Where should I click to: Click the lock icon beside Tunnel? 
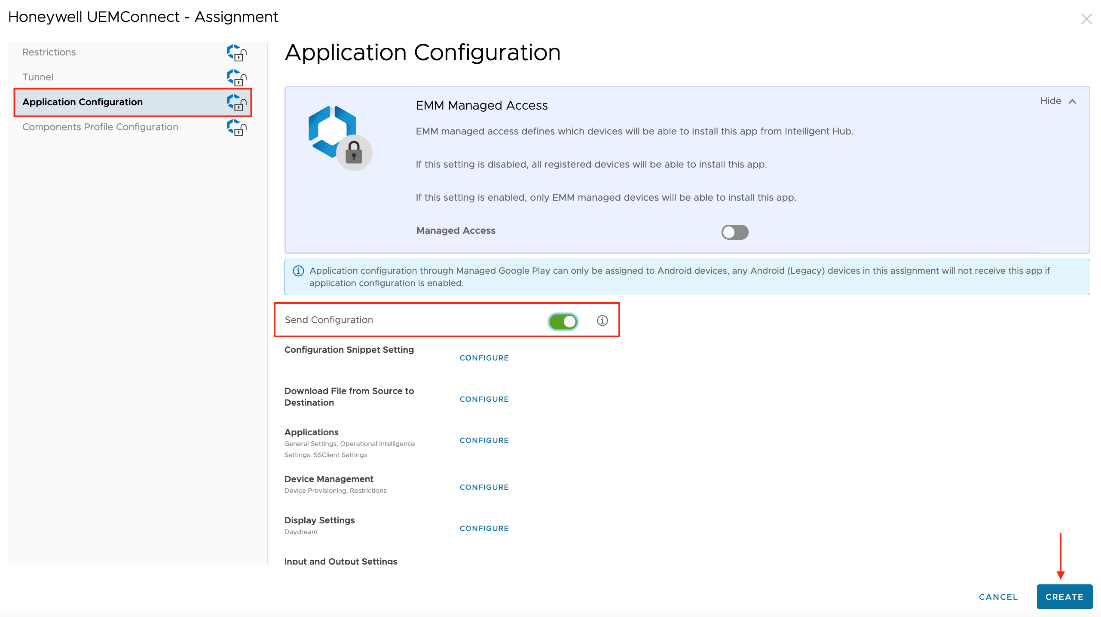click(236, 77)
